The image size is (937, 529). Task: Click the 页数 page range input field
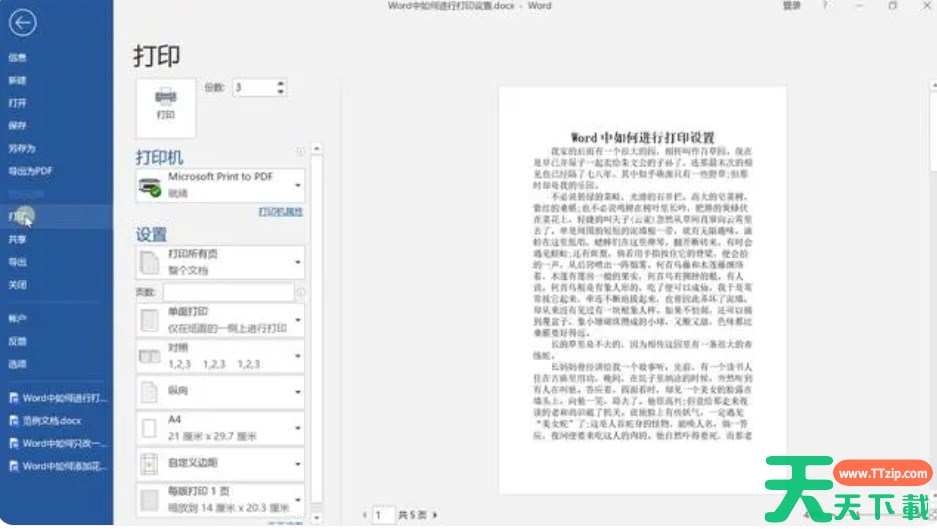click(228, 292)
